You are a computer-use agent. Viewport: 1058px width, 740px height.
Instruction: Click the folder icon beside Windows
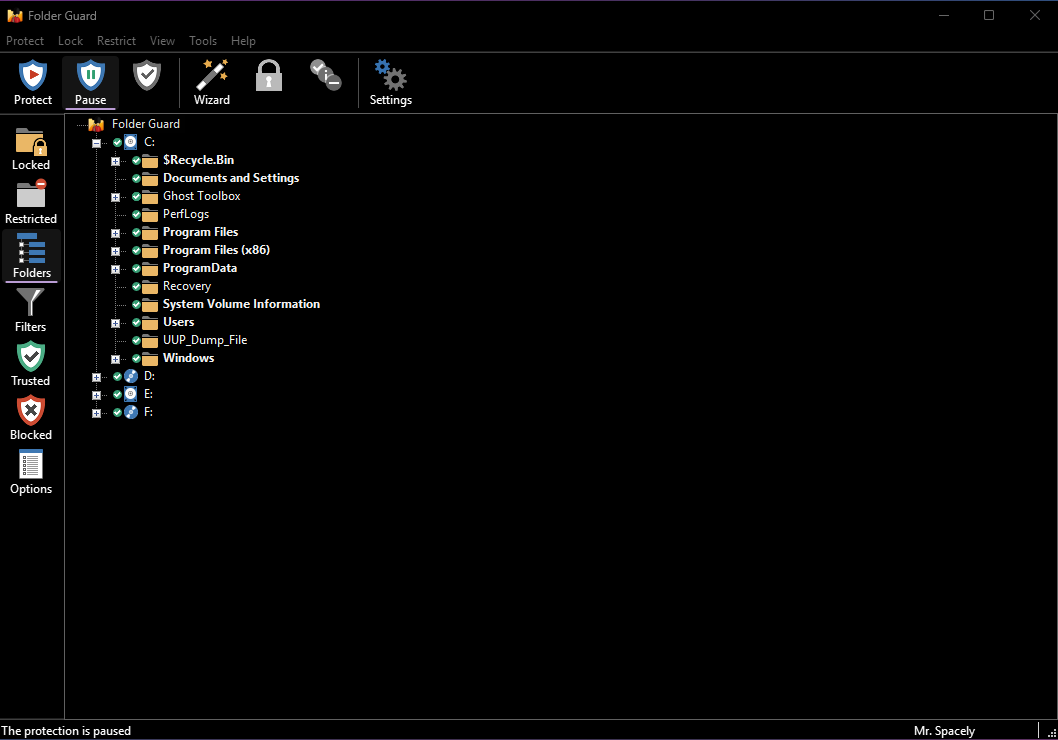point(150,358)
